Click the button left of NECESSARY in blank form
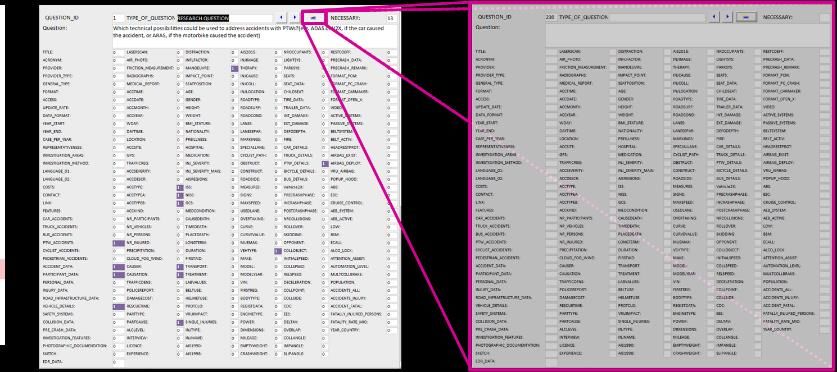The width and height of the screenshot is (837, 372). pyautogui.click(x=746, y=17)
